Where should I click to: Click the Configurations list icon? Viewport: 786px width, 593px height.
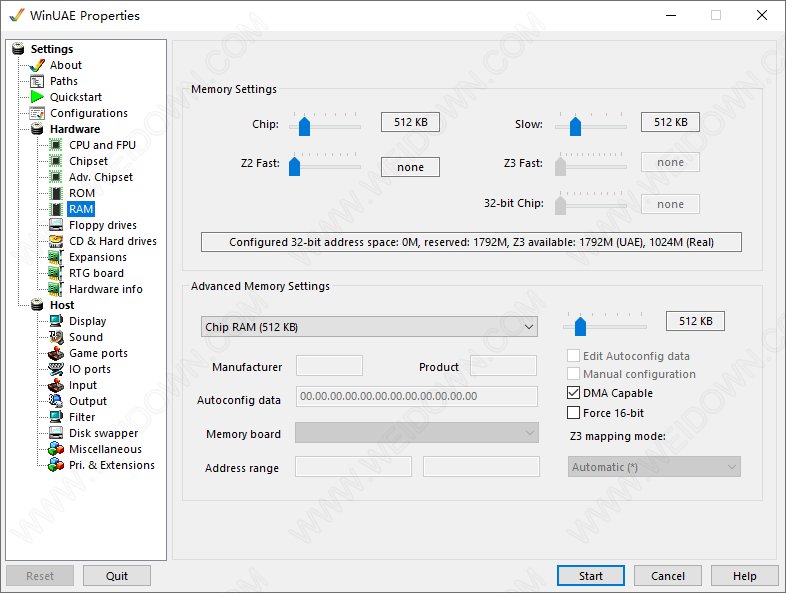37,113
